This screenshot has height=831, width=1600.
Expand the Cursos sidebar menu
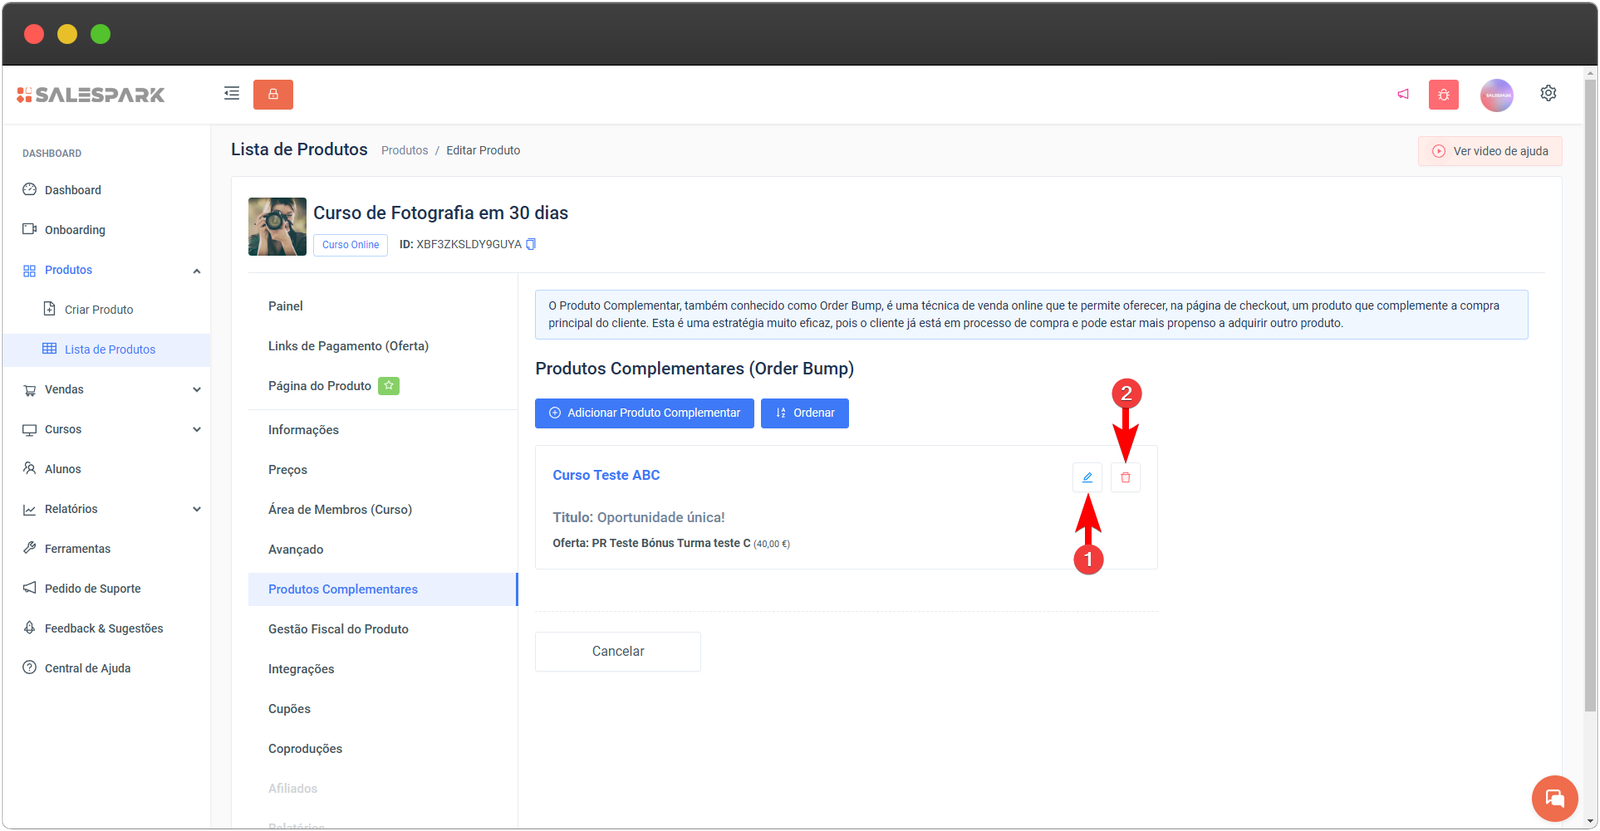(196, 430)
